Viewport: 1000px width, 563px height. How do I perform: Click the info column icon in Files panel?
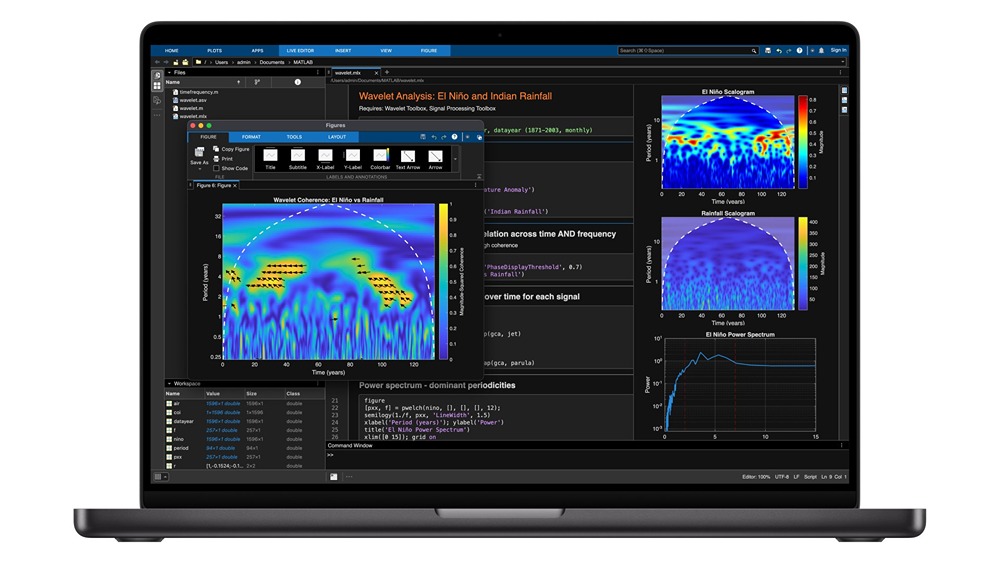pos(297,82)
